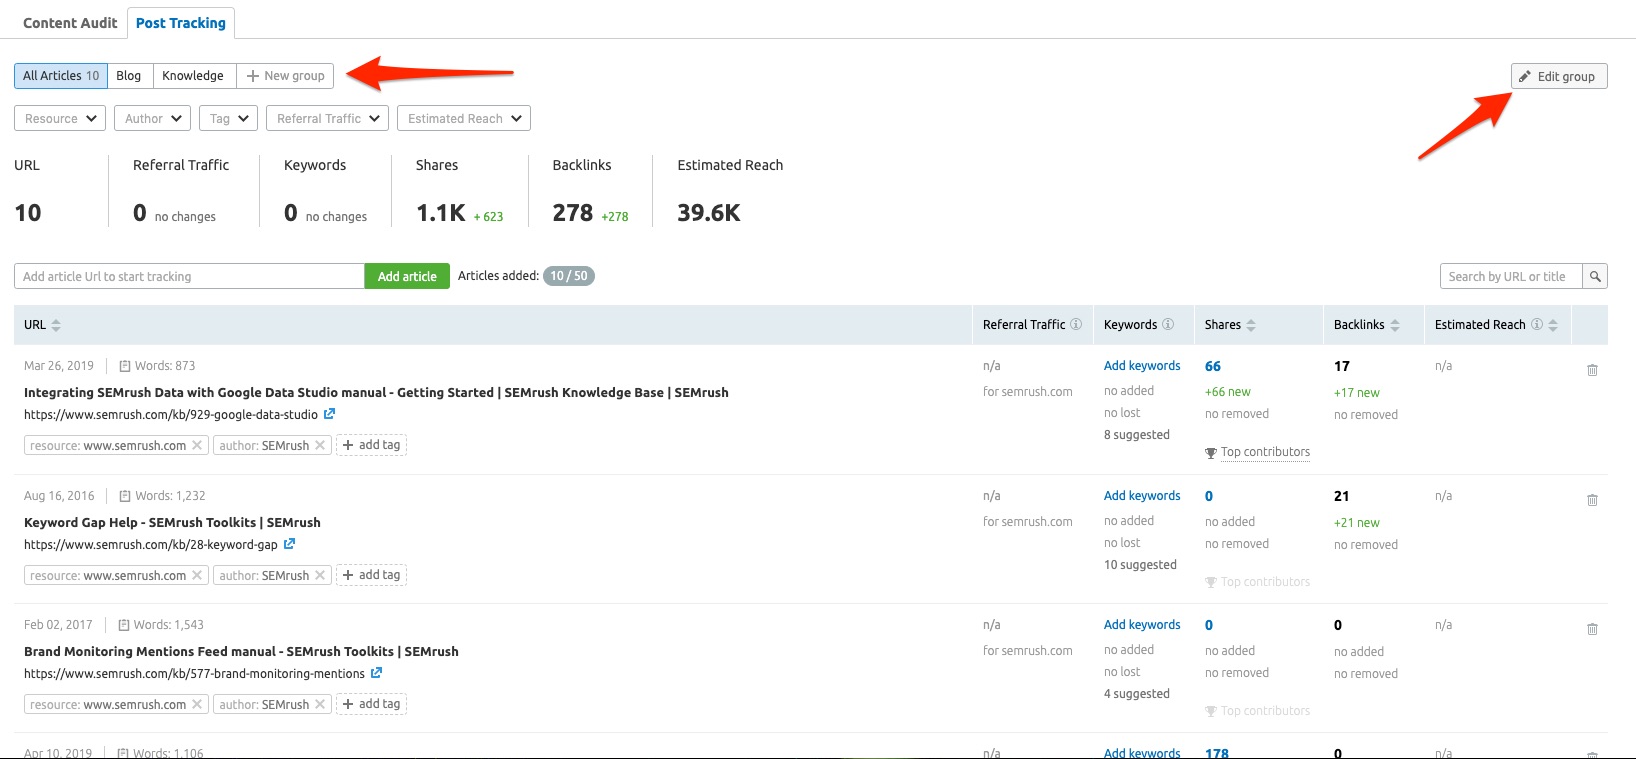Focus the Search by URL or title field
Viewport: 1636px width, 759px height.
1511,276
